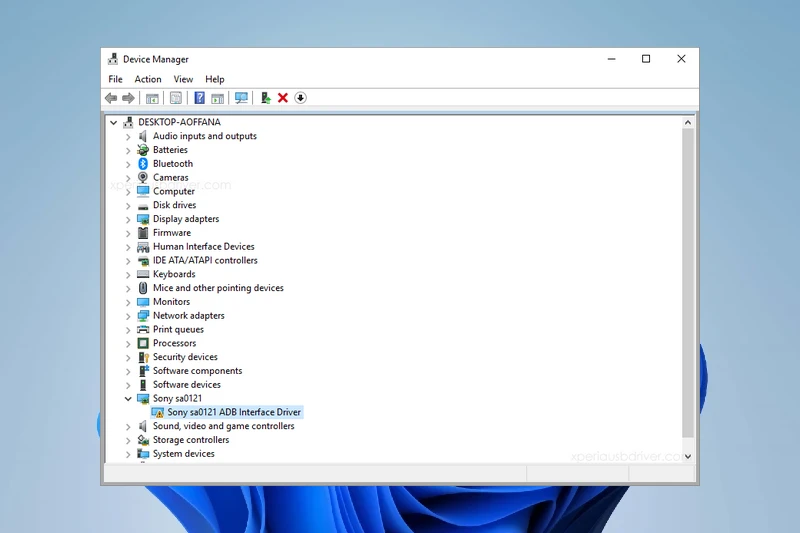Click the Help question mark toolbar icon
This screenshot has width=800, height=533.
pos(199,98)
